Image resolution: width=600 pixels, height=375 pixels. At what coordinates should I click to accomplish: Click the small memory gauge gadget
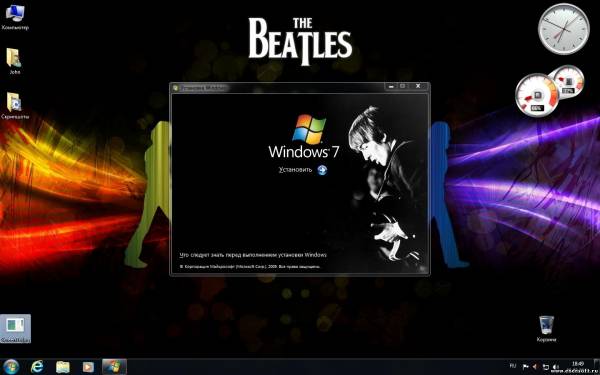pos(569,82)
